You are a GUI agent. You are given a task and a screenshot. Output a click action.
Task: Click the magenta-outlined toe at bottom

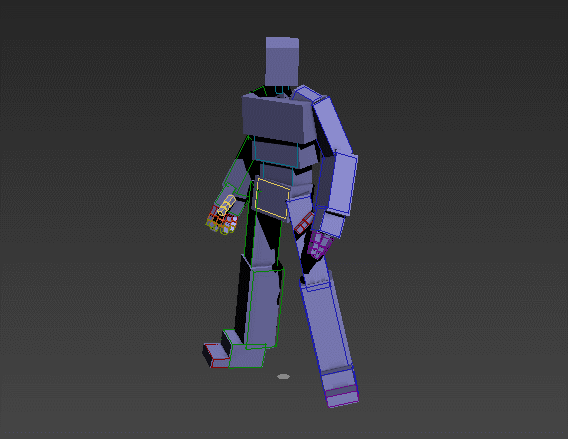point(342,397)
